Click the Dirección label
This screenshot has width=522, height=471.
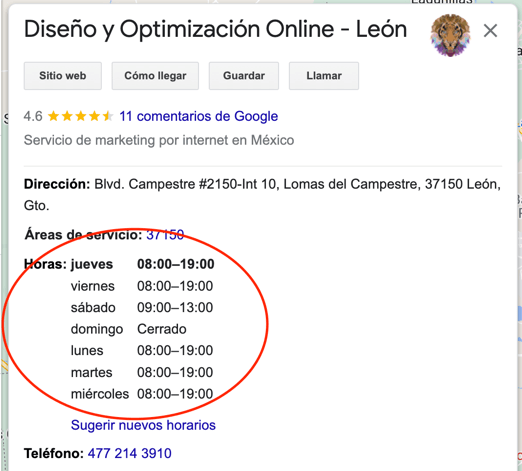coord(57,184)
